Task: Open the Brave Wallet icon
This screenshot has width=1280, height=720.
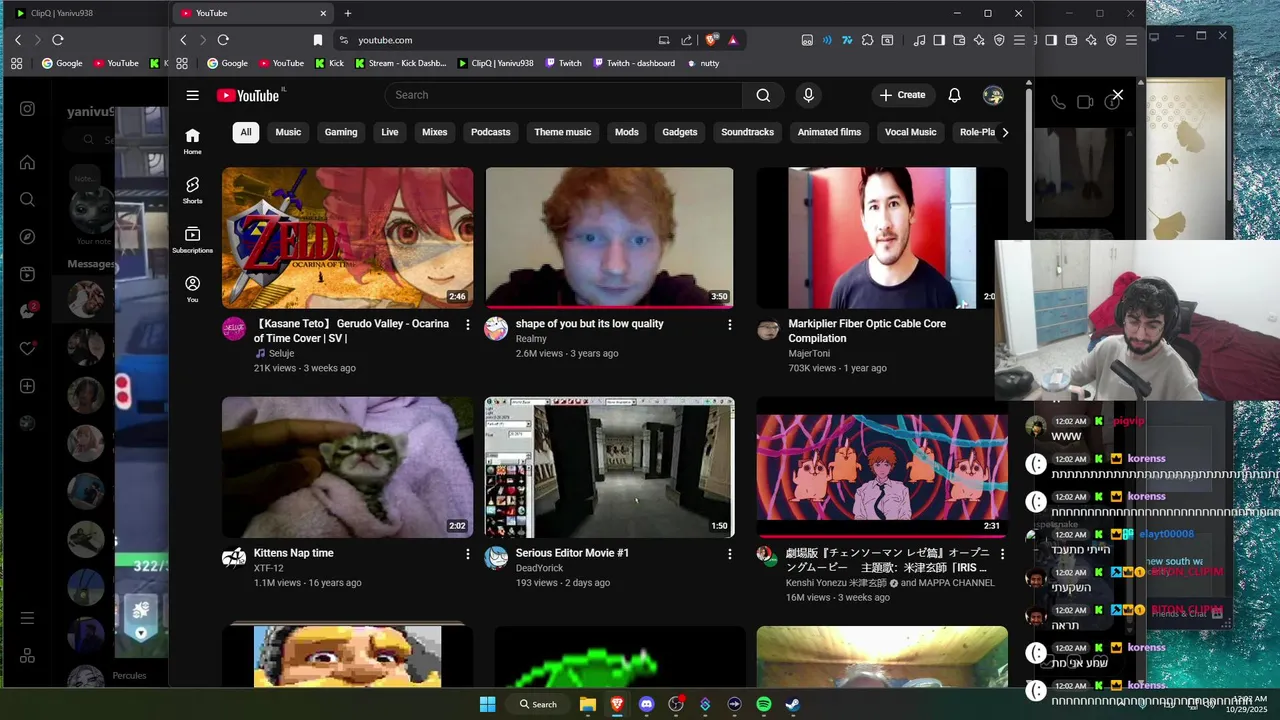Action: (x=959, y=40)
